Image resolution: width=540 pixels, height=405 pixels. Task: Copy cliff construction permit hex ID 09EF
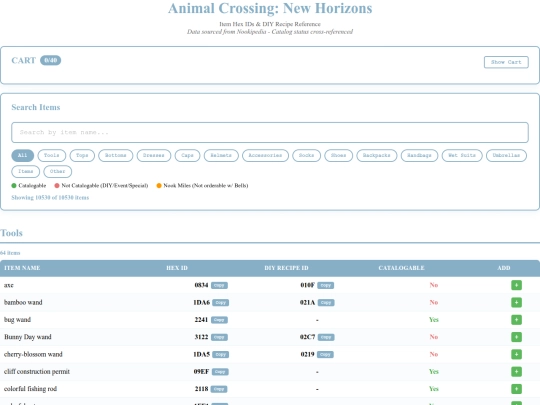(220, 372)
